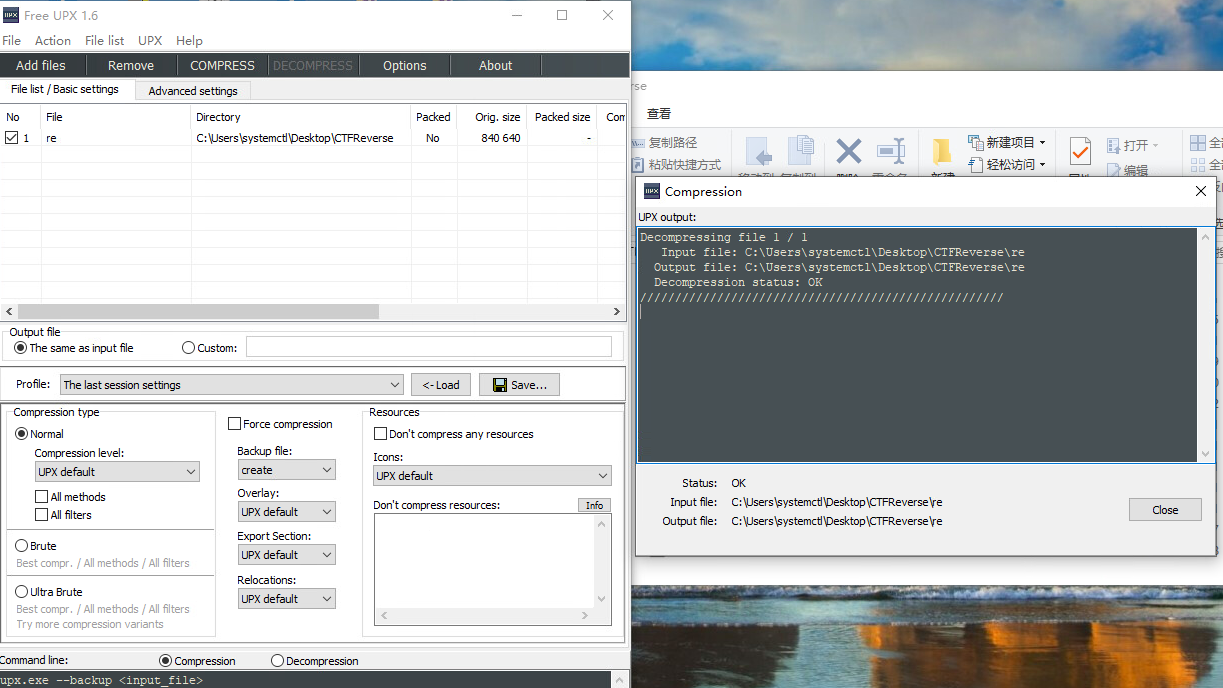
Task: Click the Rename icon in File Explorer
Action: [x=890, y=152]
